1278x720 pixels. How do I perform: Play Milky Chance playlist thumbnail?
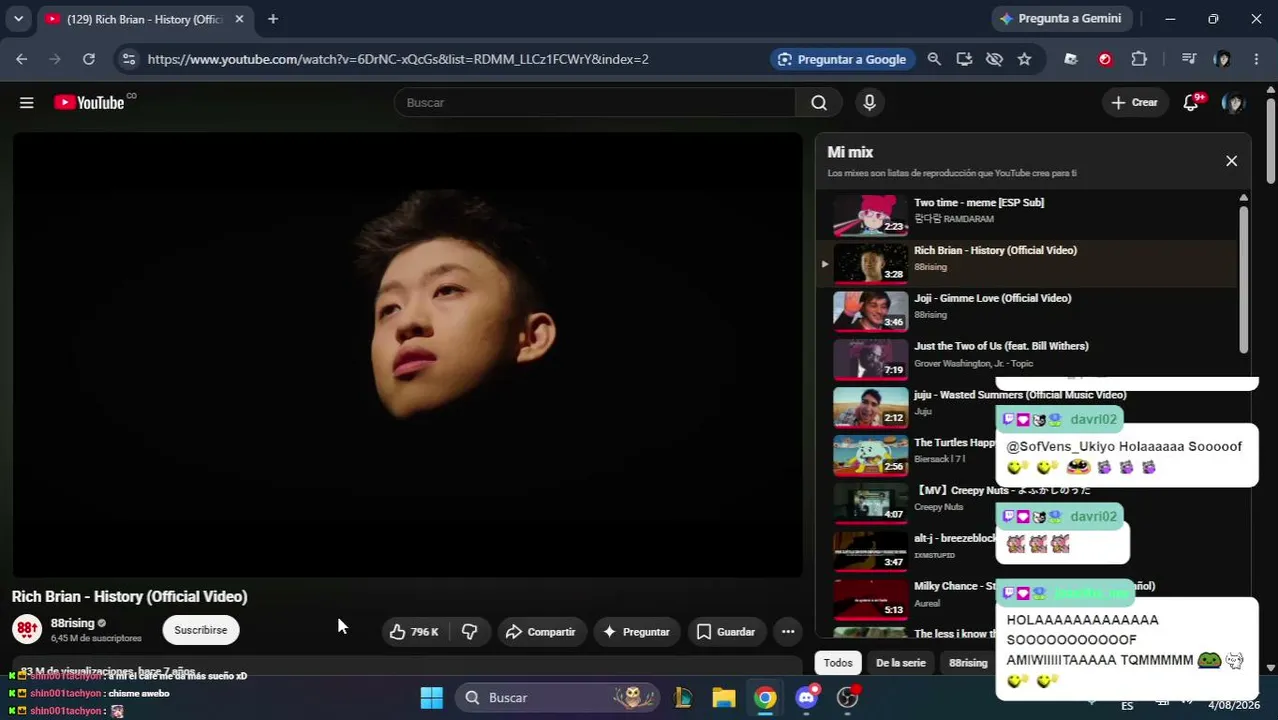(870, 598)
